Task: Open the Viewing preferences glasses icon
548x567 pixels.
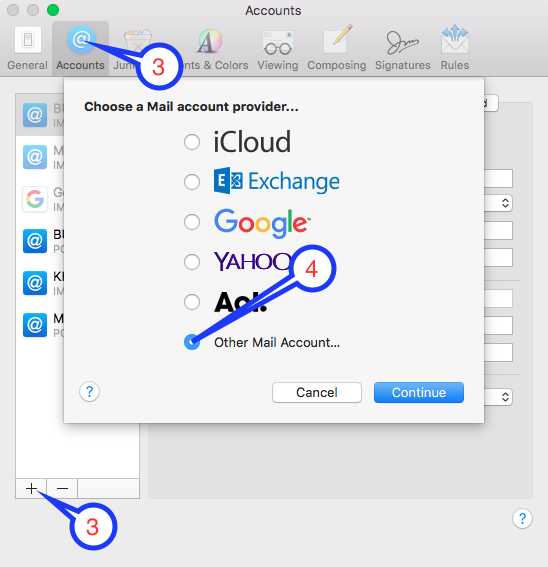Action: point(277,42)
